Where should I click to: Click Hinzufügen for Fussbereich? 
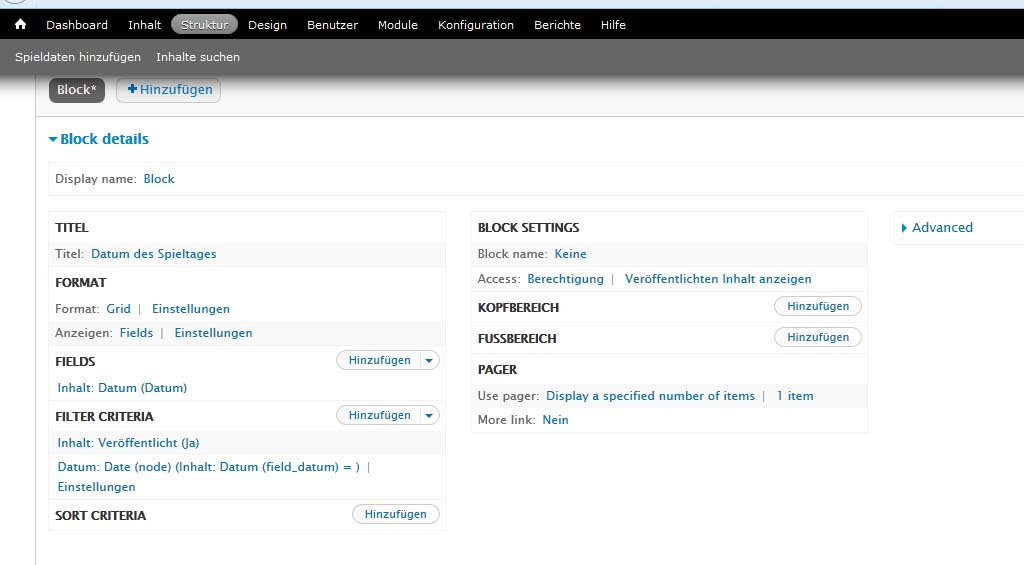tap(817, 338)
